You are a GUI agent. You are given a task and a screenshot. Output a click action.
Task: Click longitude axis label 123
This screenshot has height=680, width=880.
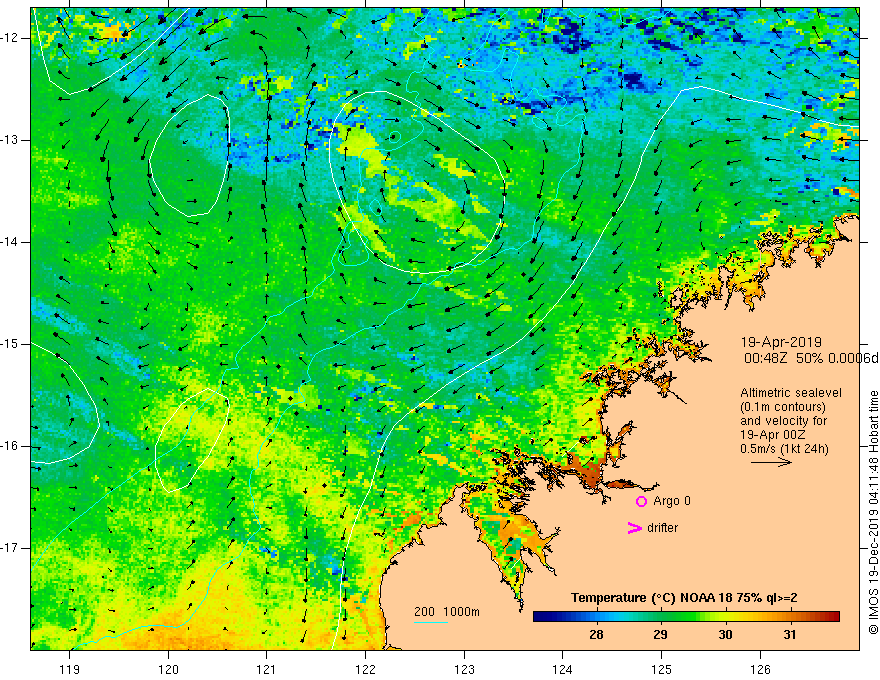(464, 669)
